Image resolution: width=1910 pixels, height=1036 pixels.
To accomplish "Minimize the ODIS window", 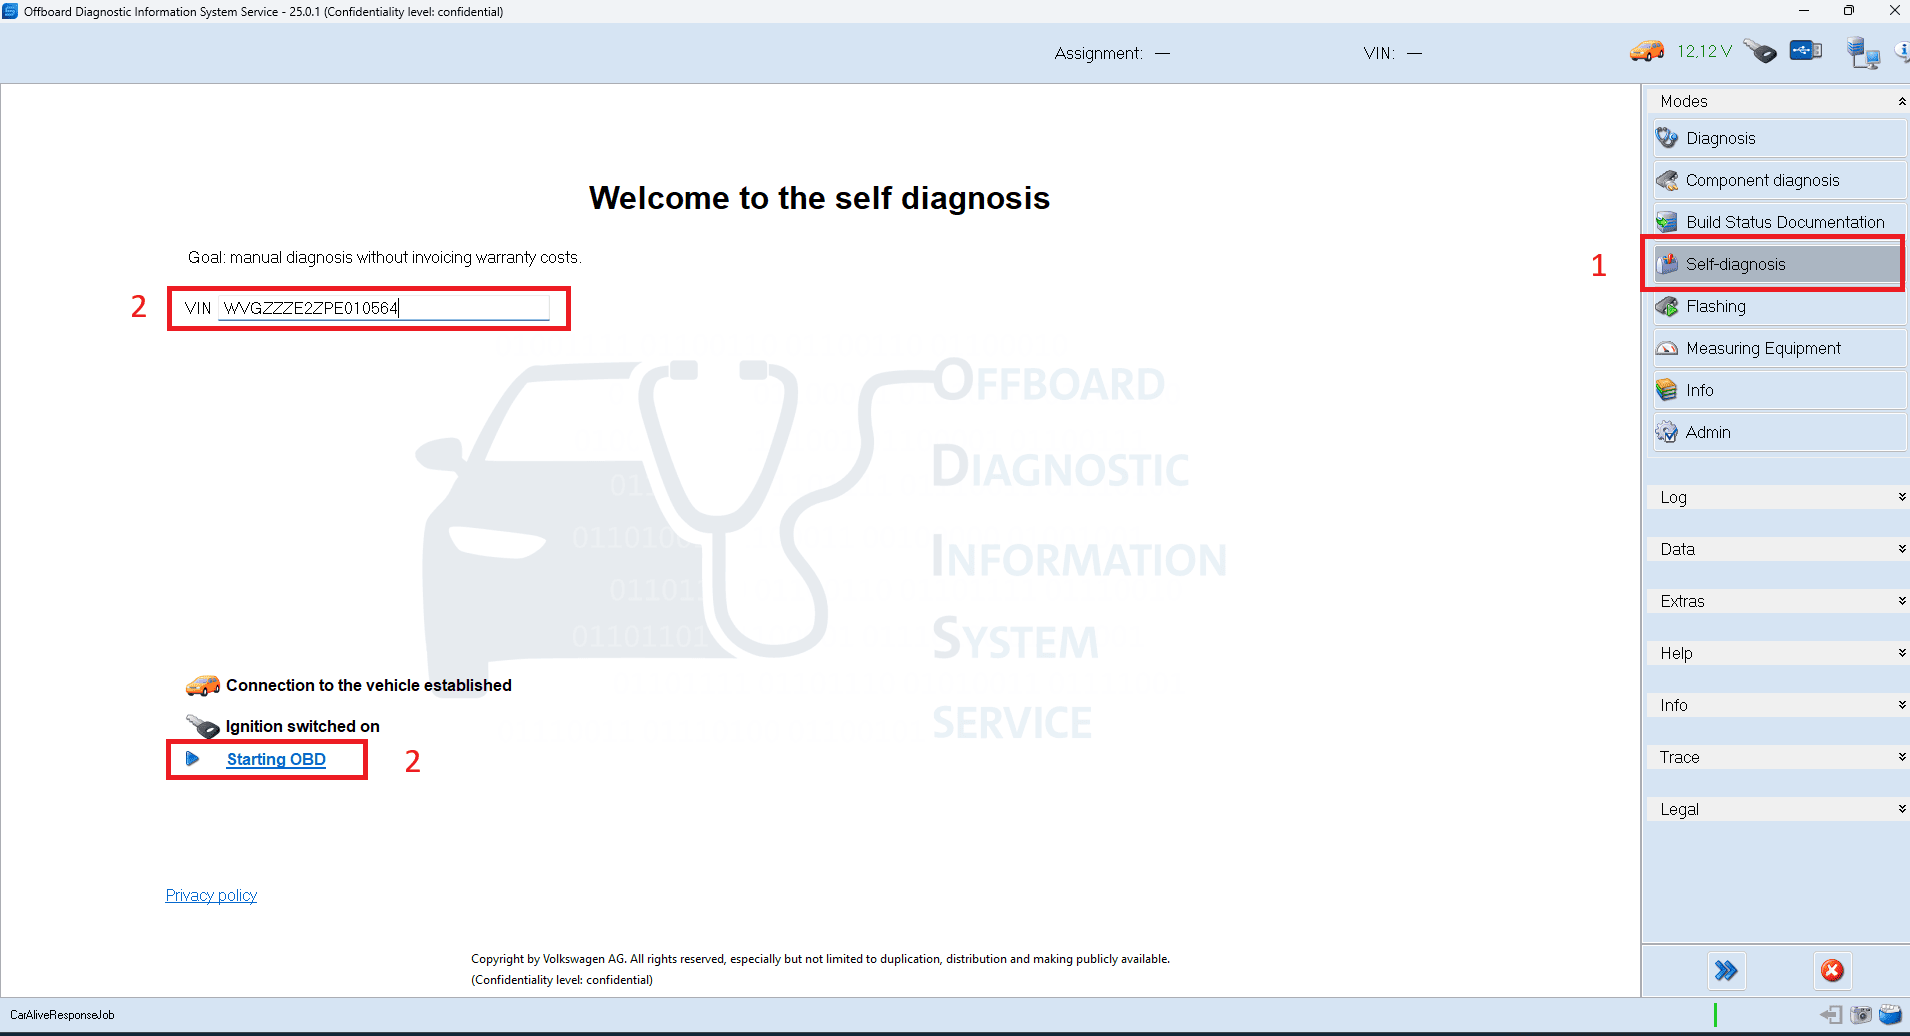I will point(1804,11).
